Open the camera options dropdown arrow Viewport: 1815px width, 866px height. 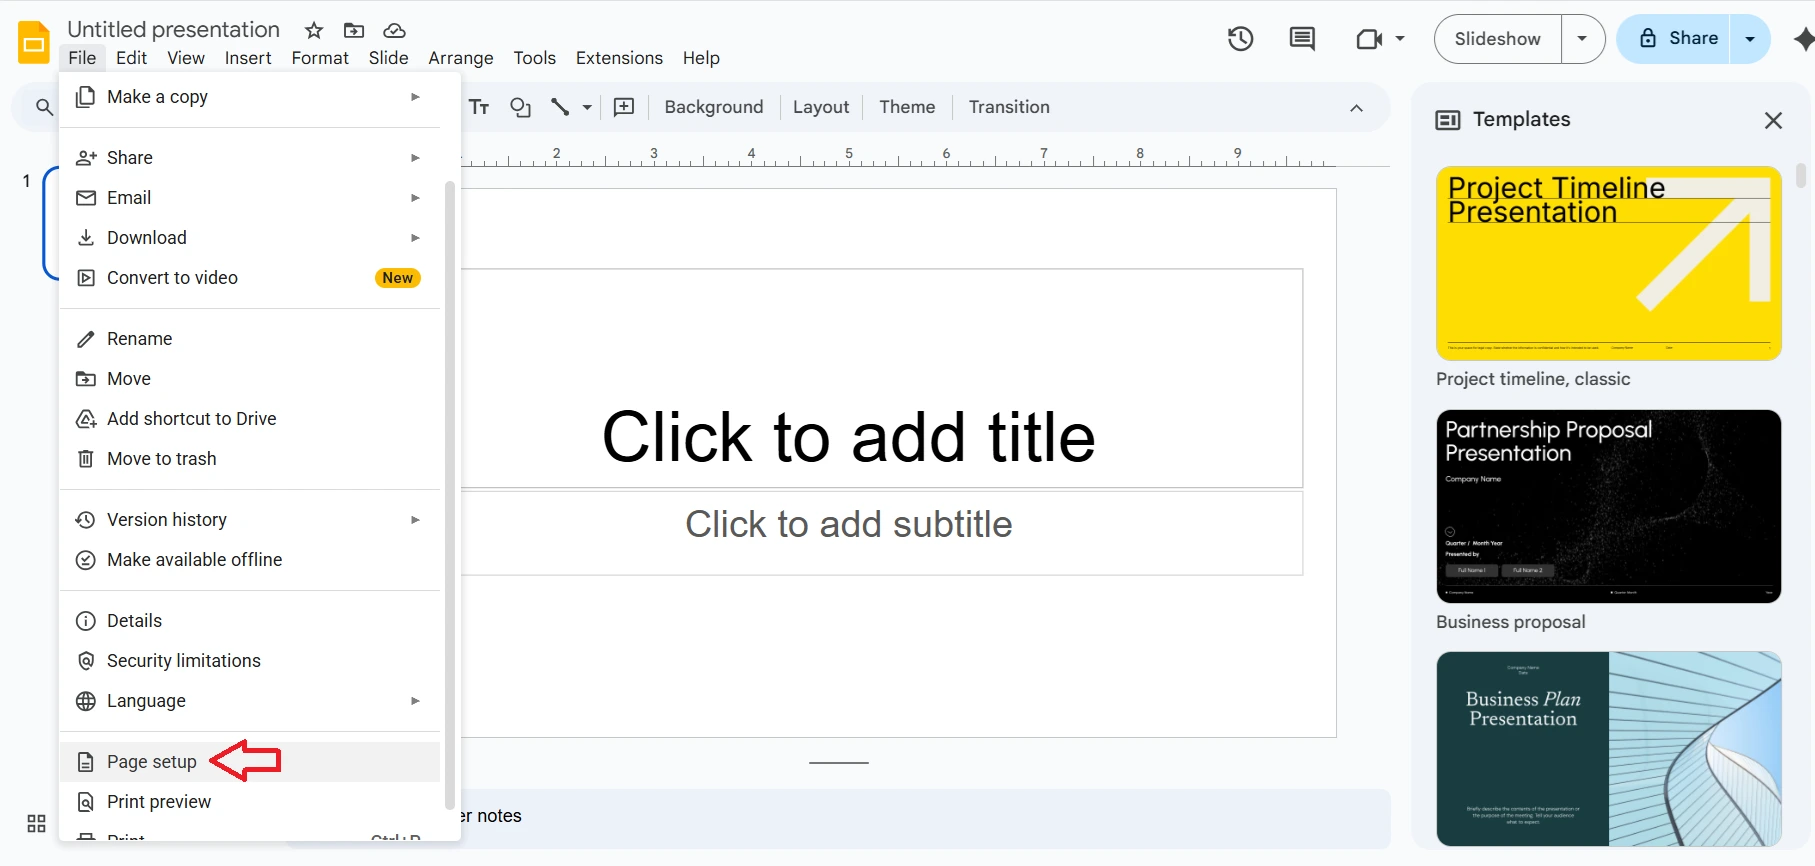coord(1400,39)
